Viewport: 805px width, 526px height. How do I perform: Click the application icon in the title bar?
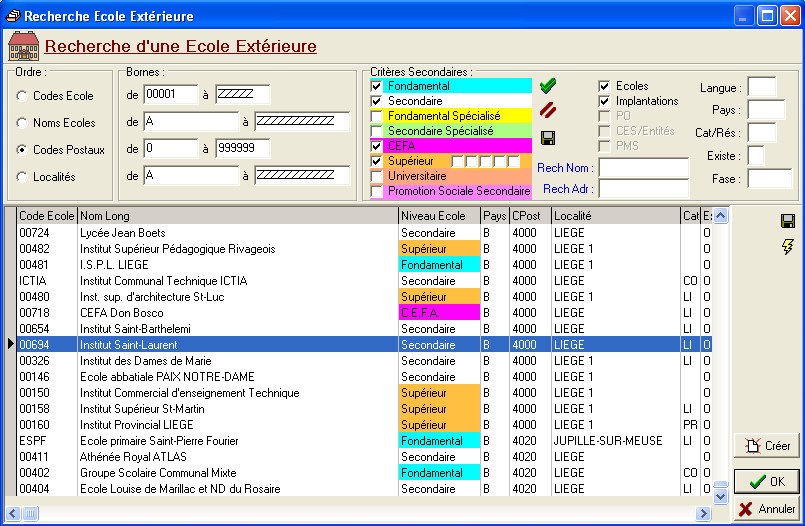pyautogui.click(x=12, y=16)
